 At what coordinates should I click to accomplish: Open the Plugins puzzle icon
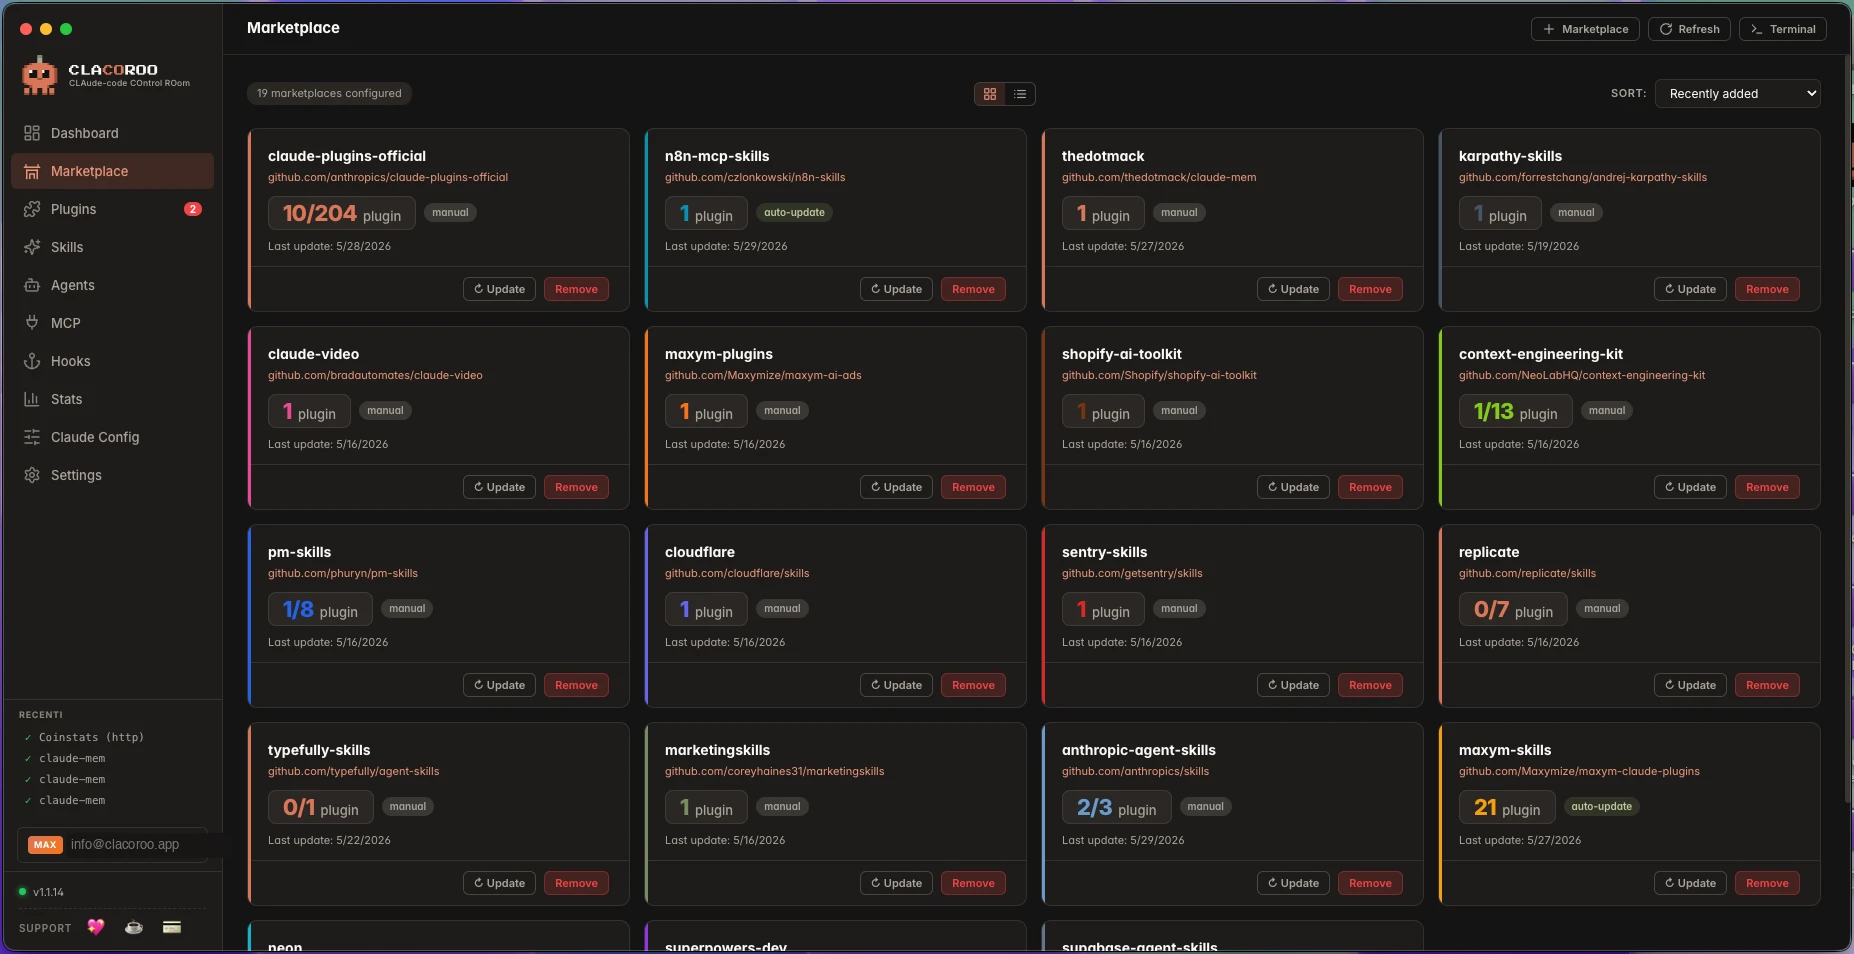[x=32, y=209]
